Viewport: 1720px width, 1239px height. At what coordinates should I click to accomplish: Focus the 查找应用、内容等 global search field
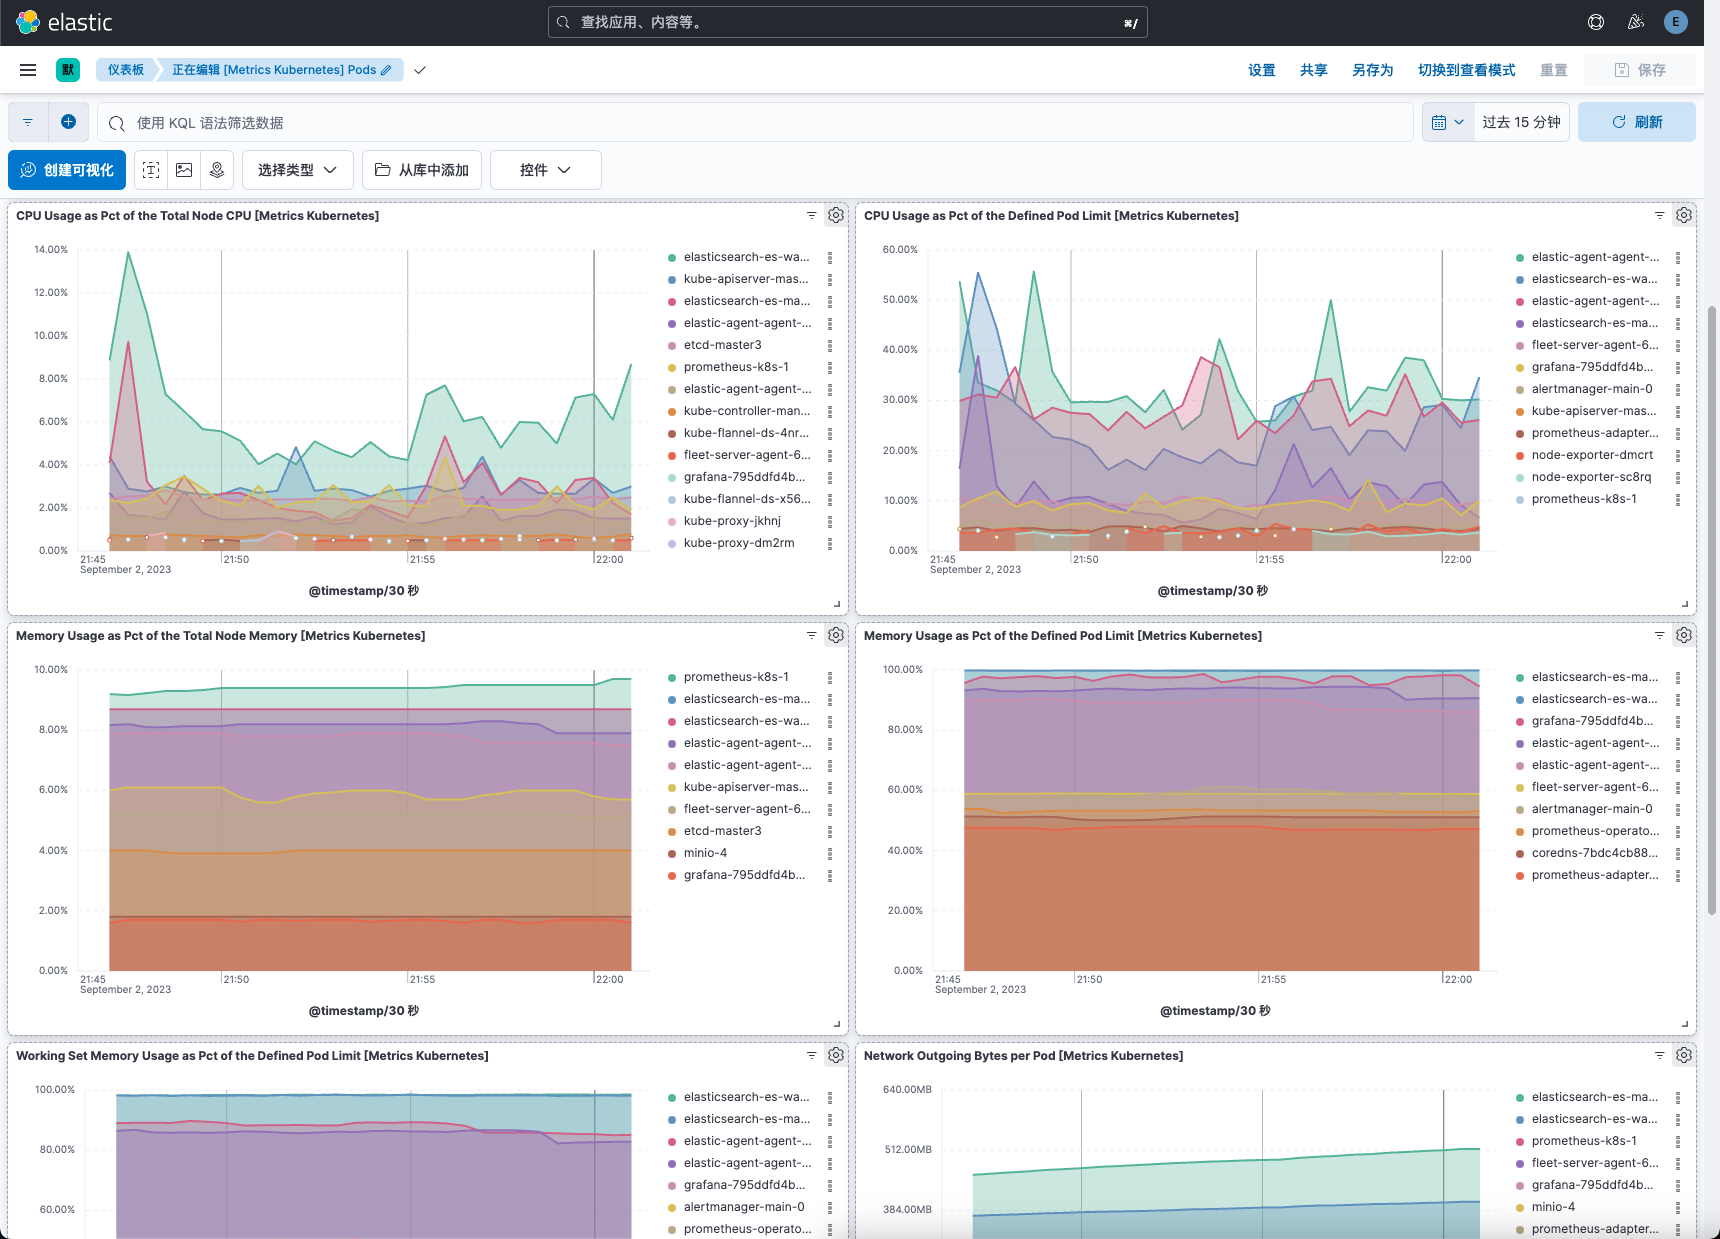(x=848, y=22)
